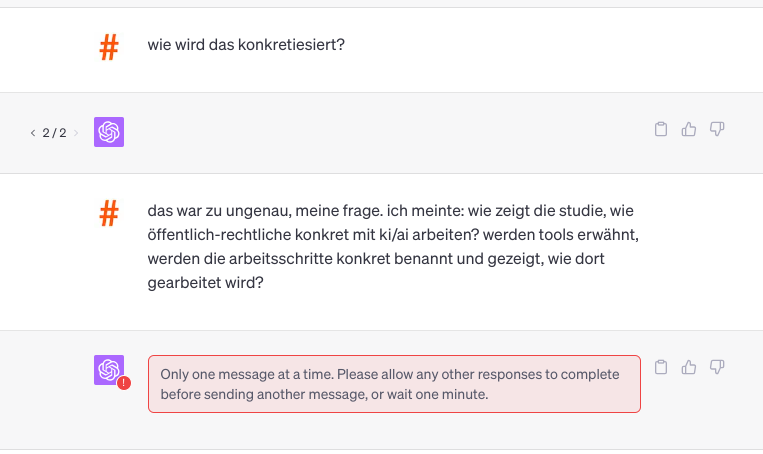
Task: Click the 2 / 2 response counter
Action: click(55, 132)
